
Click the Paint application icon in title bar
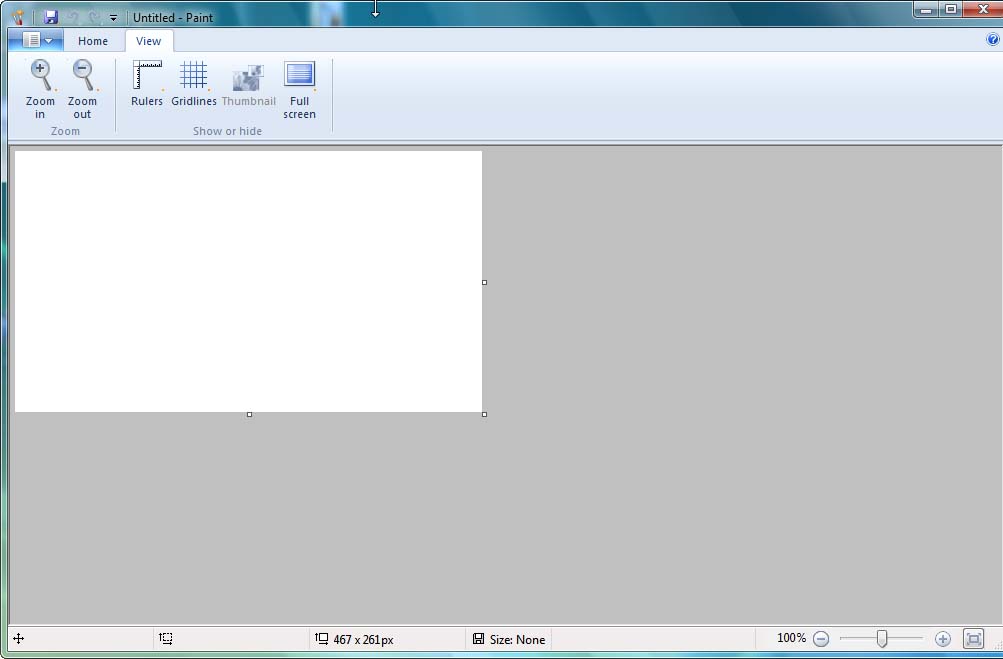(18, 17)
